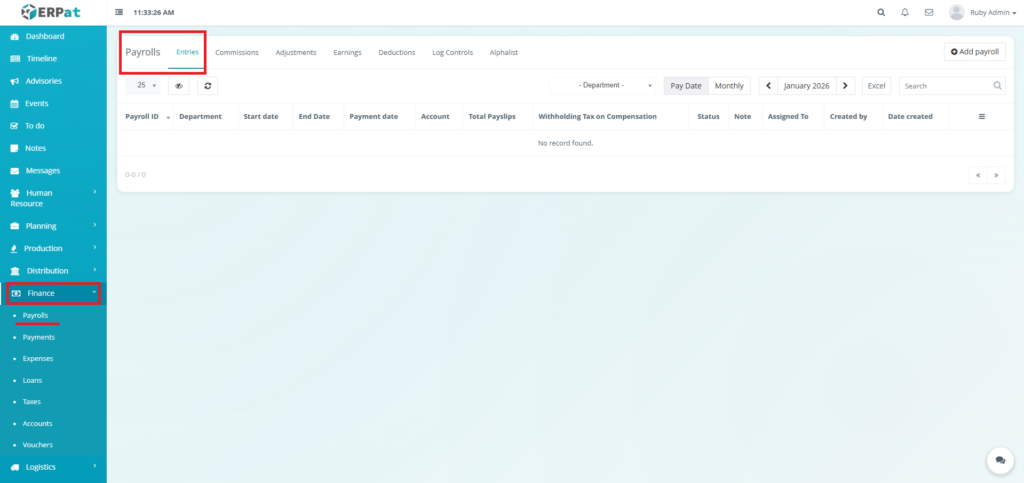Open the Deductions tab

(397, 52)
